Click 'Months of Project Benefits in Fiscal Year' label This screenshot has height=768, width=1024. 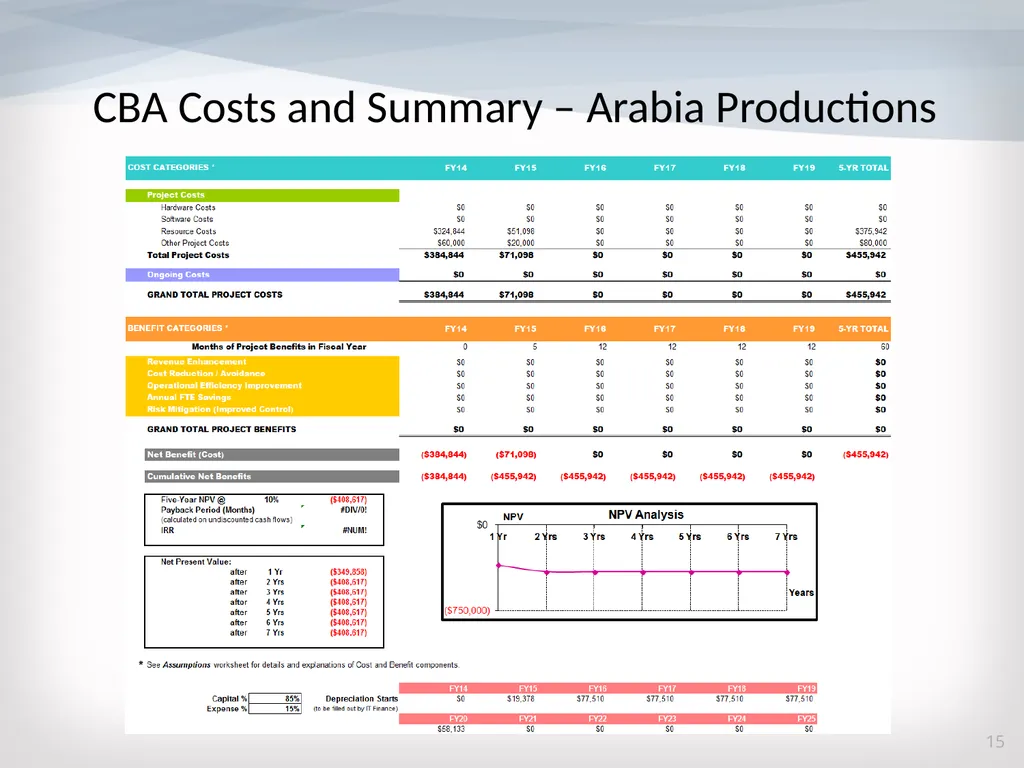coord(279,347)
